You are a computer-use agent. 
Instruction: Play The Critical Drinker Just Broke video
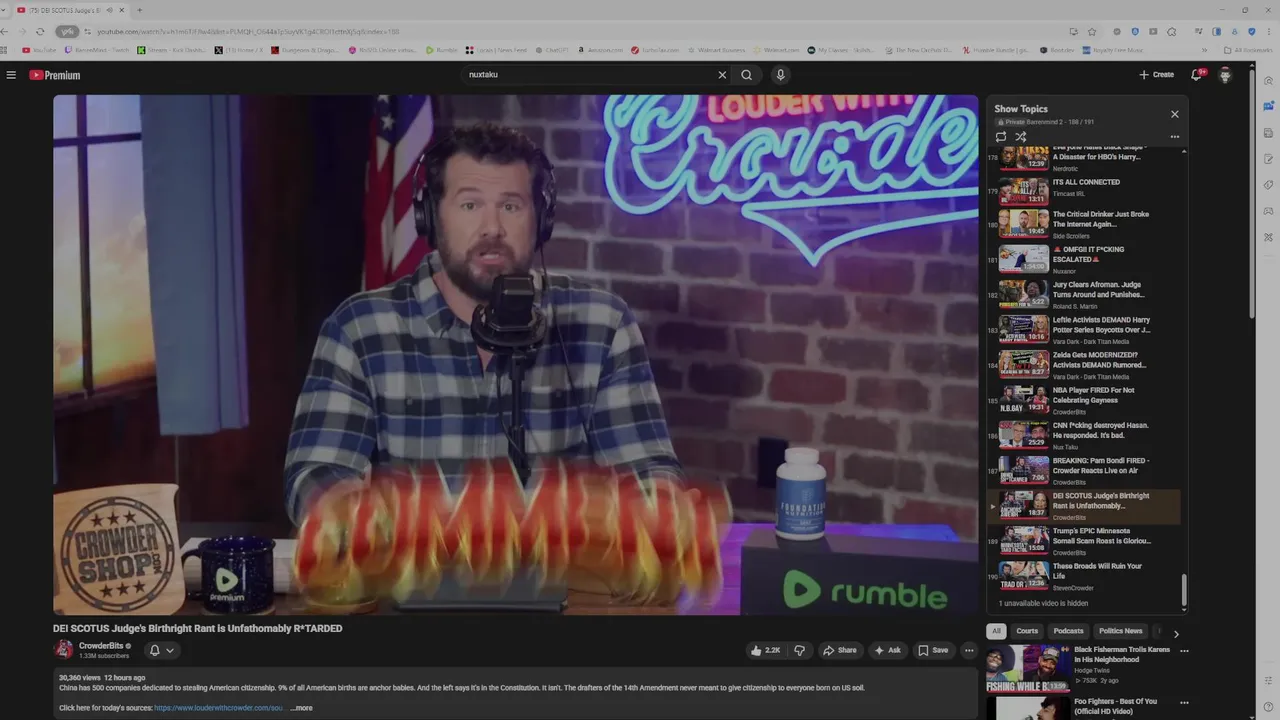[x=1085, y=223]
